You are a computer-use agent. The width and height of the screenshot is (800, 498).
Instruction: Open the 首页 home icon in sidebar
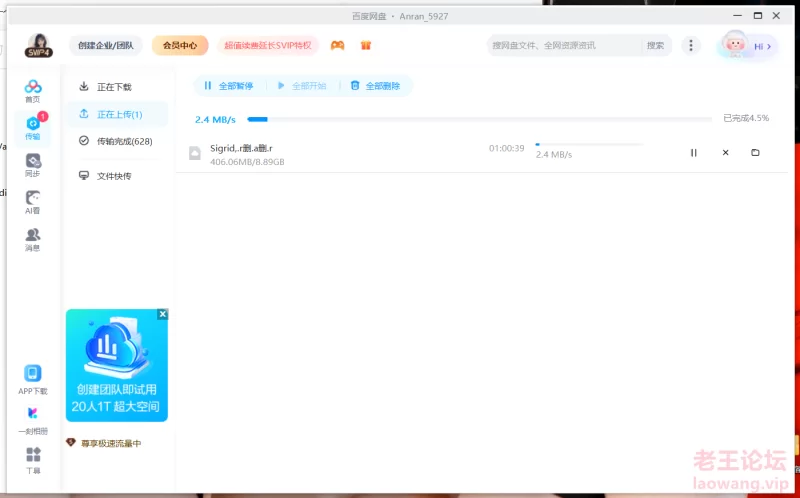[33, 91]
